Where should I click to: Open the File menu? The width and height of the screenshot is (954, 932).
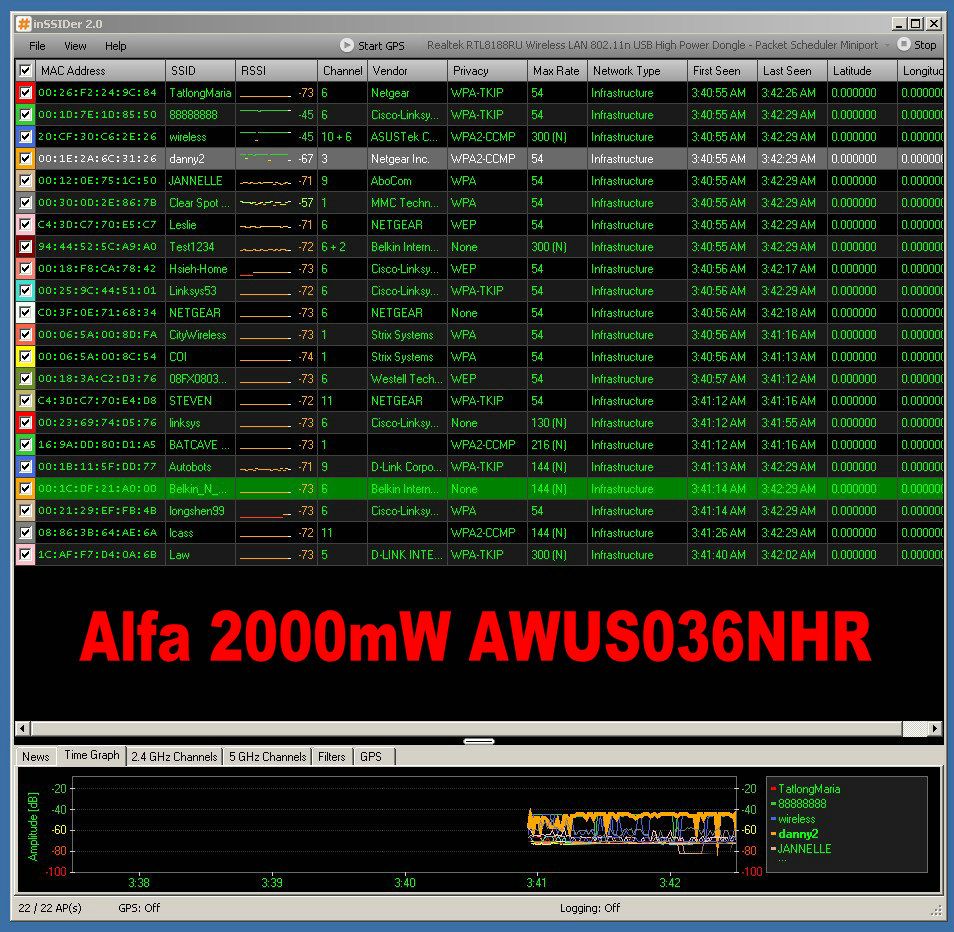[x=37, y=46]
